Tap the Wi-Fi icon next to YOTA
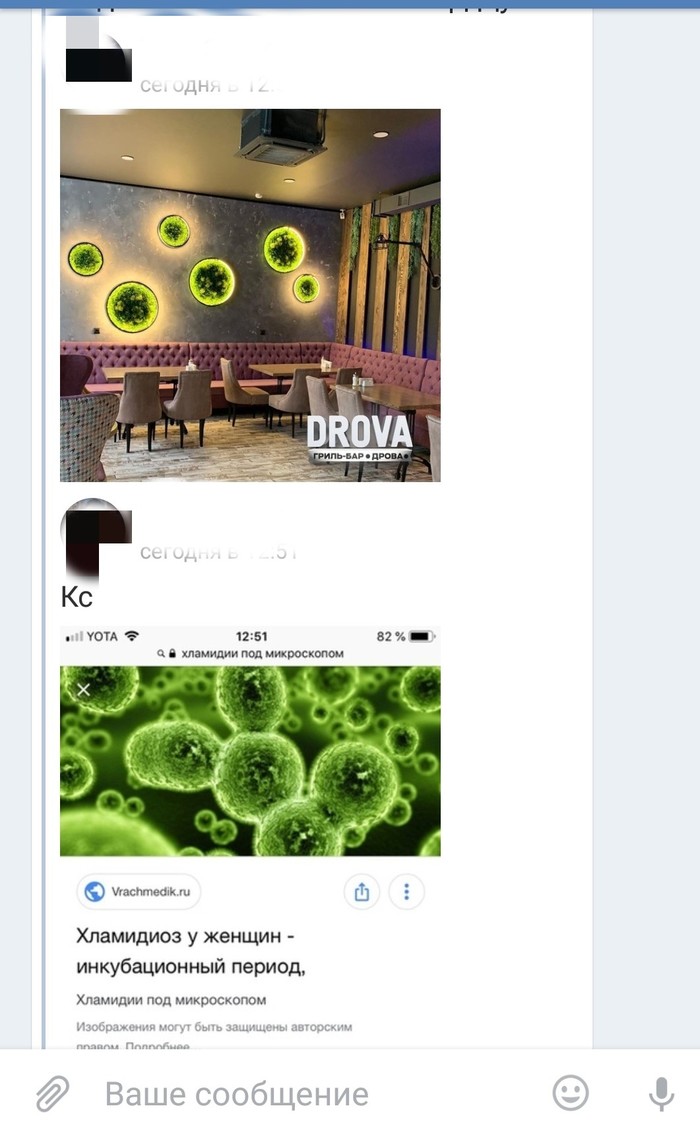This screenshot has width=700, height=1137. (131, 636)
